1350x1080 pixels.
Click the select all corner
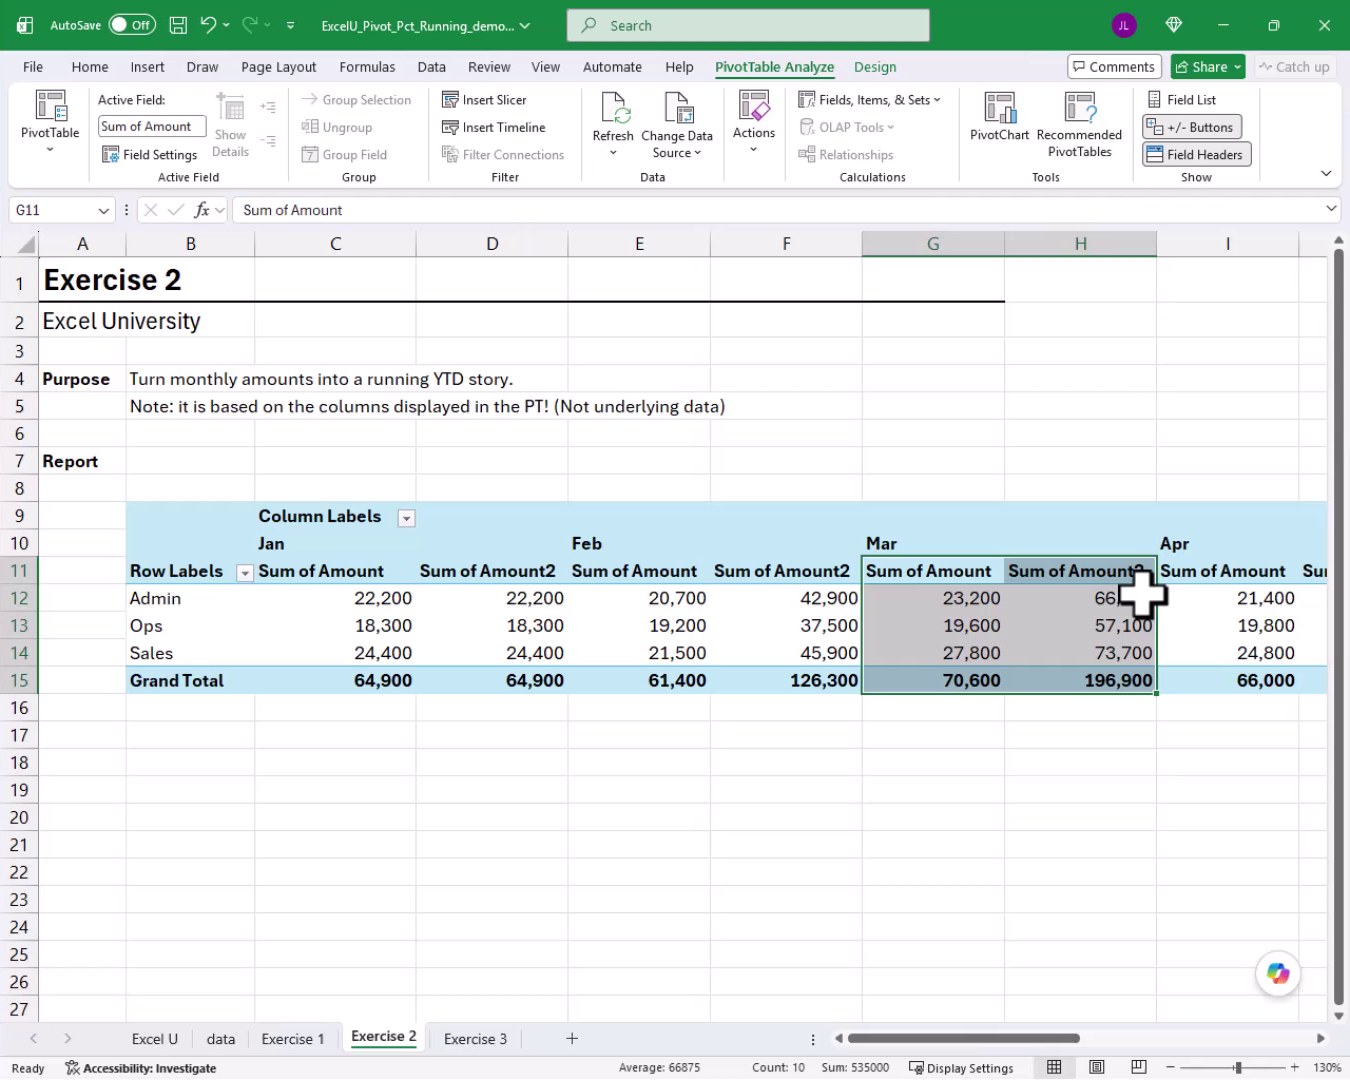20,243
